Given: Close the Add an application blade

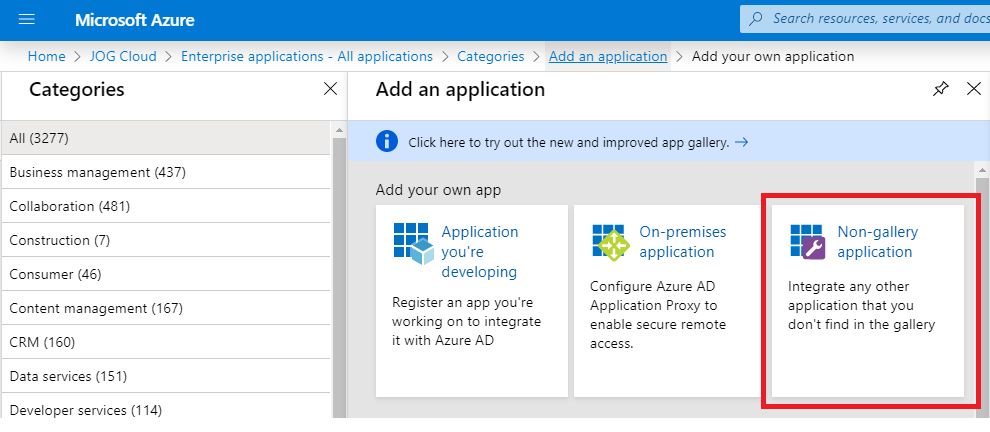Looking at the screenshot, I should pos(974,90).
